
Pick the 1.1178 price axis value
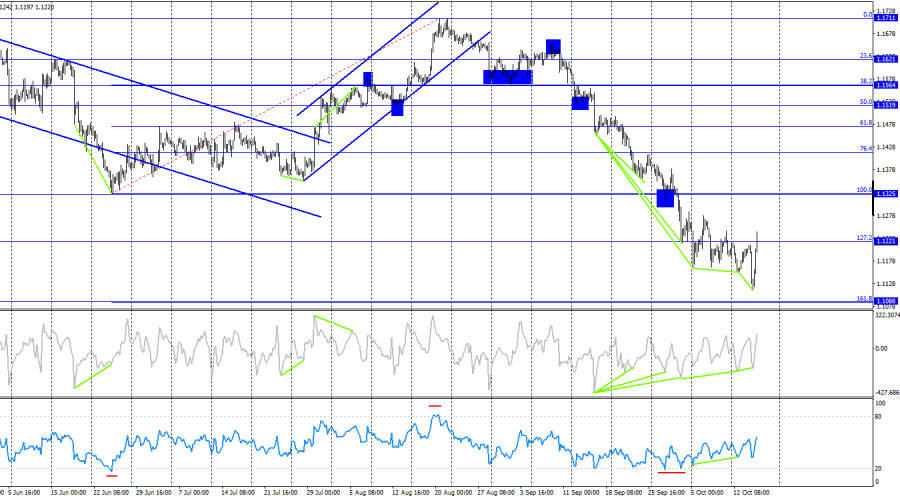tap(886, 261)
